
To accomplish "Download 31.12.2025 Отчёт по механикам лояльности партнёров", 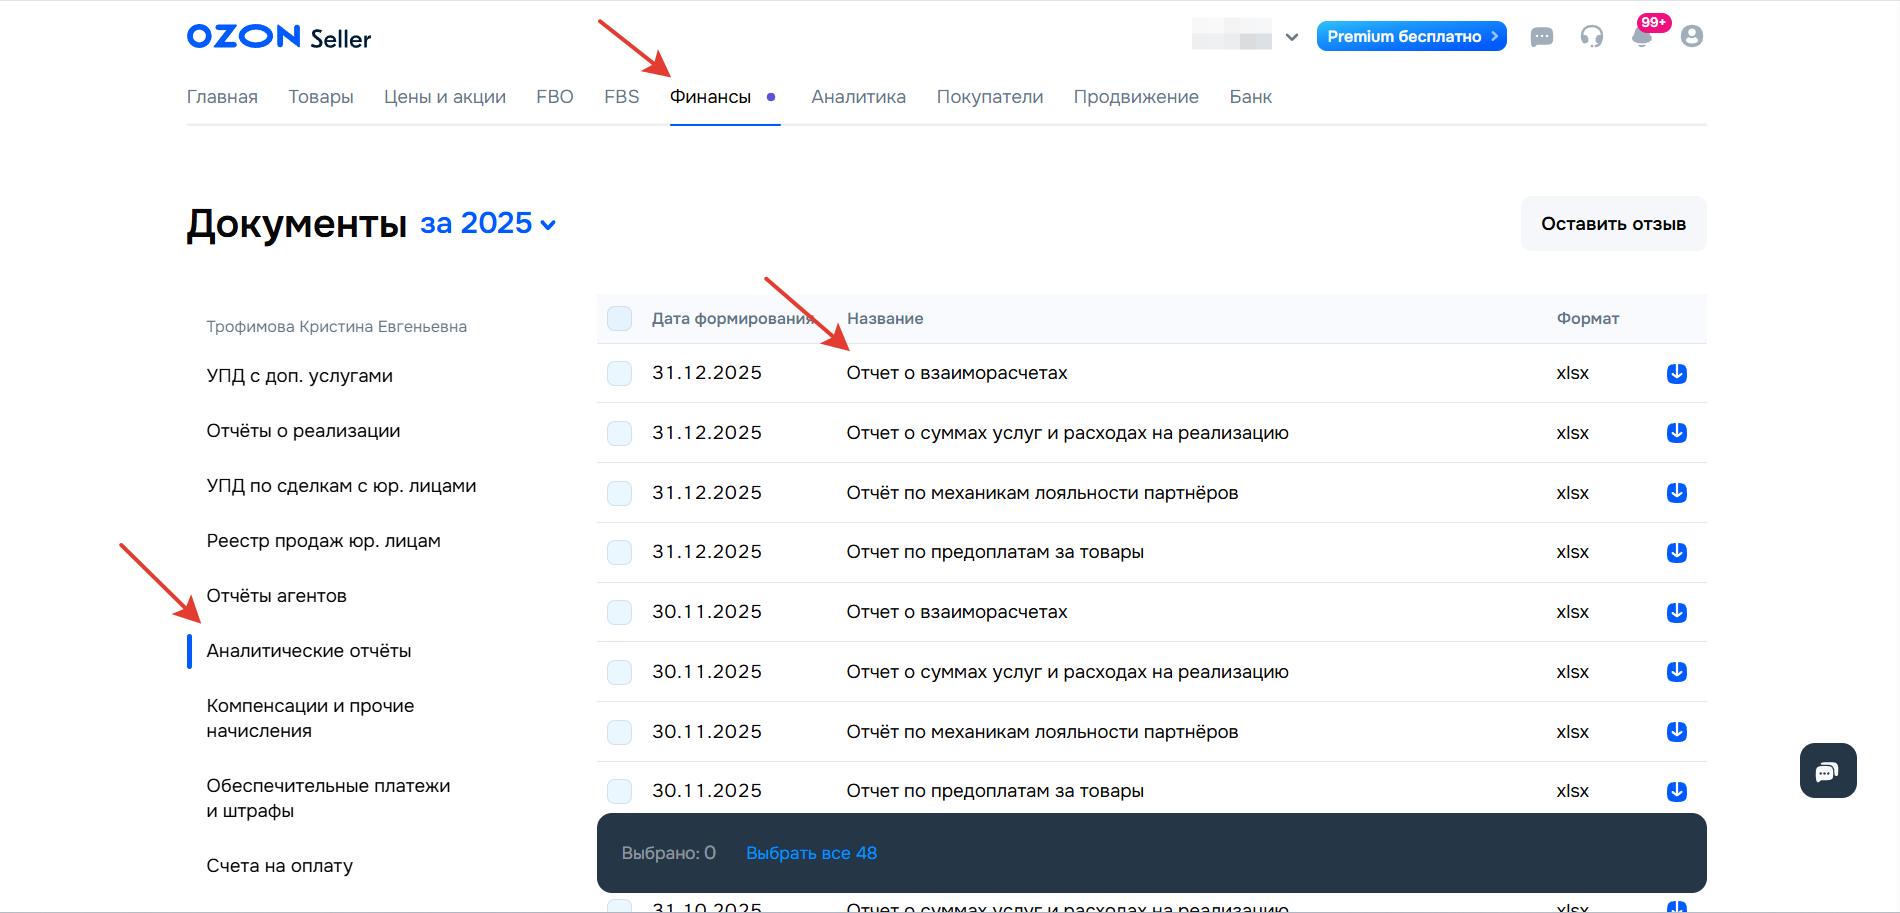I will tap(1676, 493).
